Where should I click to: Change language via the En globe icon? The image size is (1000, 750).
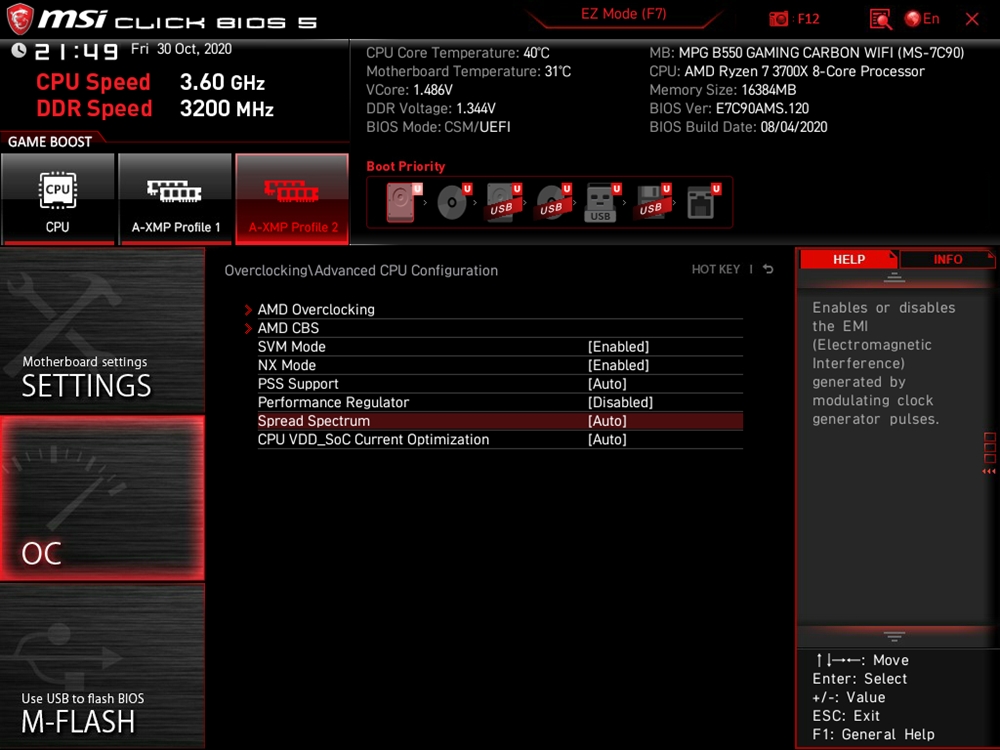click(922, 19)
